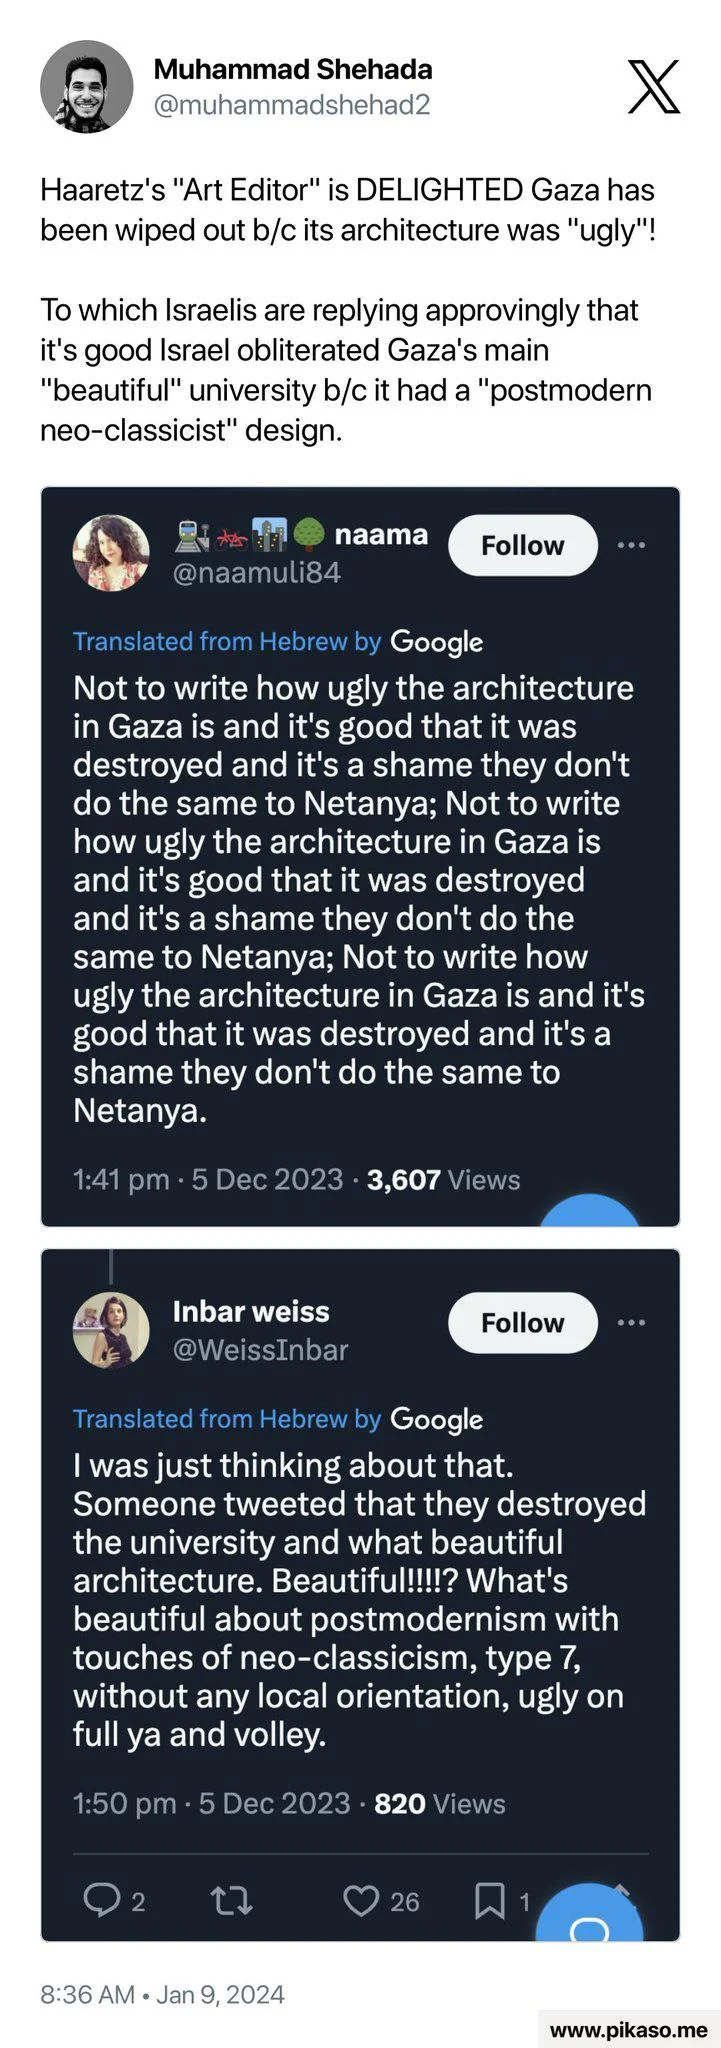This screenshot has width=721, height=2048.
Task: Follow the naama account
Action: 523,545
